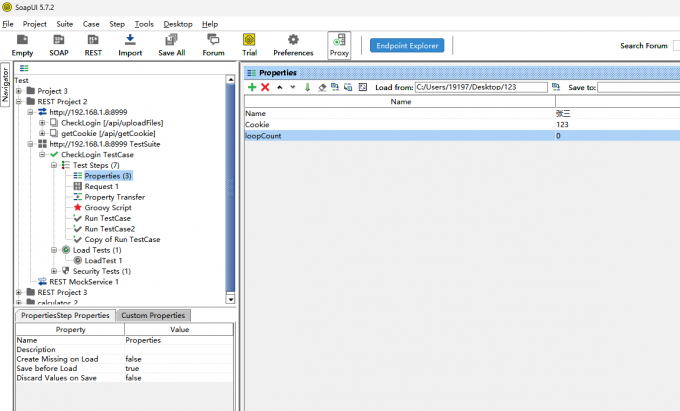This screenshot has height=411, width=680.
Task: Click navigator scrollbar down arrow
Action: (x=231, y=300)
